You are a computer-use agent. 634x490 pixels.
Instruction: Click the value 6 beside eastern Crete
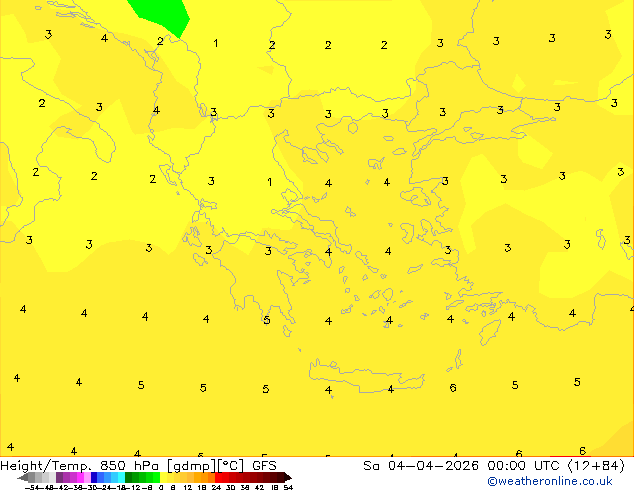tap(453, 388)
